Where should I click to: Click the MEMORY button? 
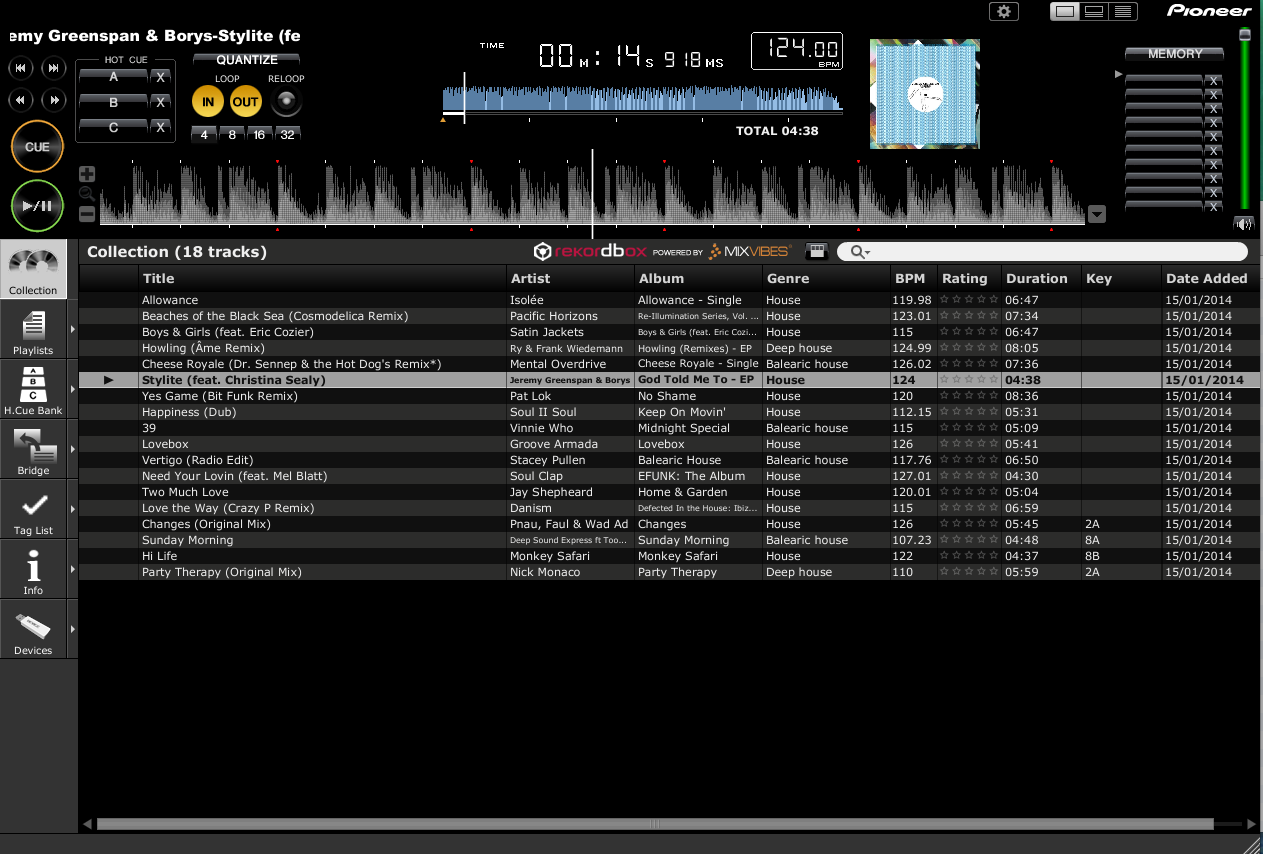click(x=1174, y=54)
